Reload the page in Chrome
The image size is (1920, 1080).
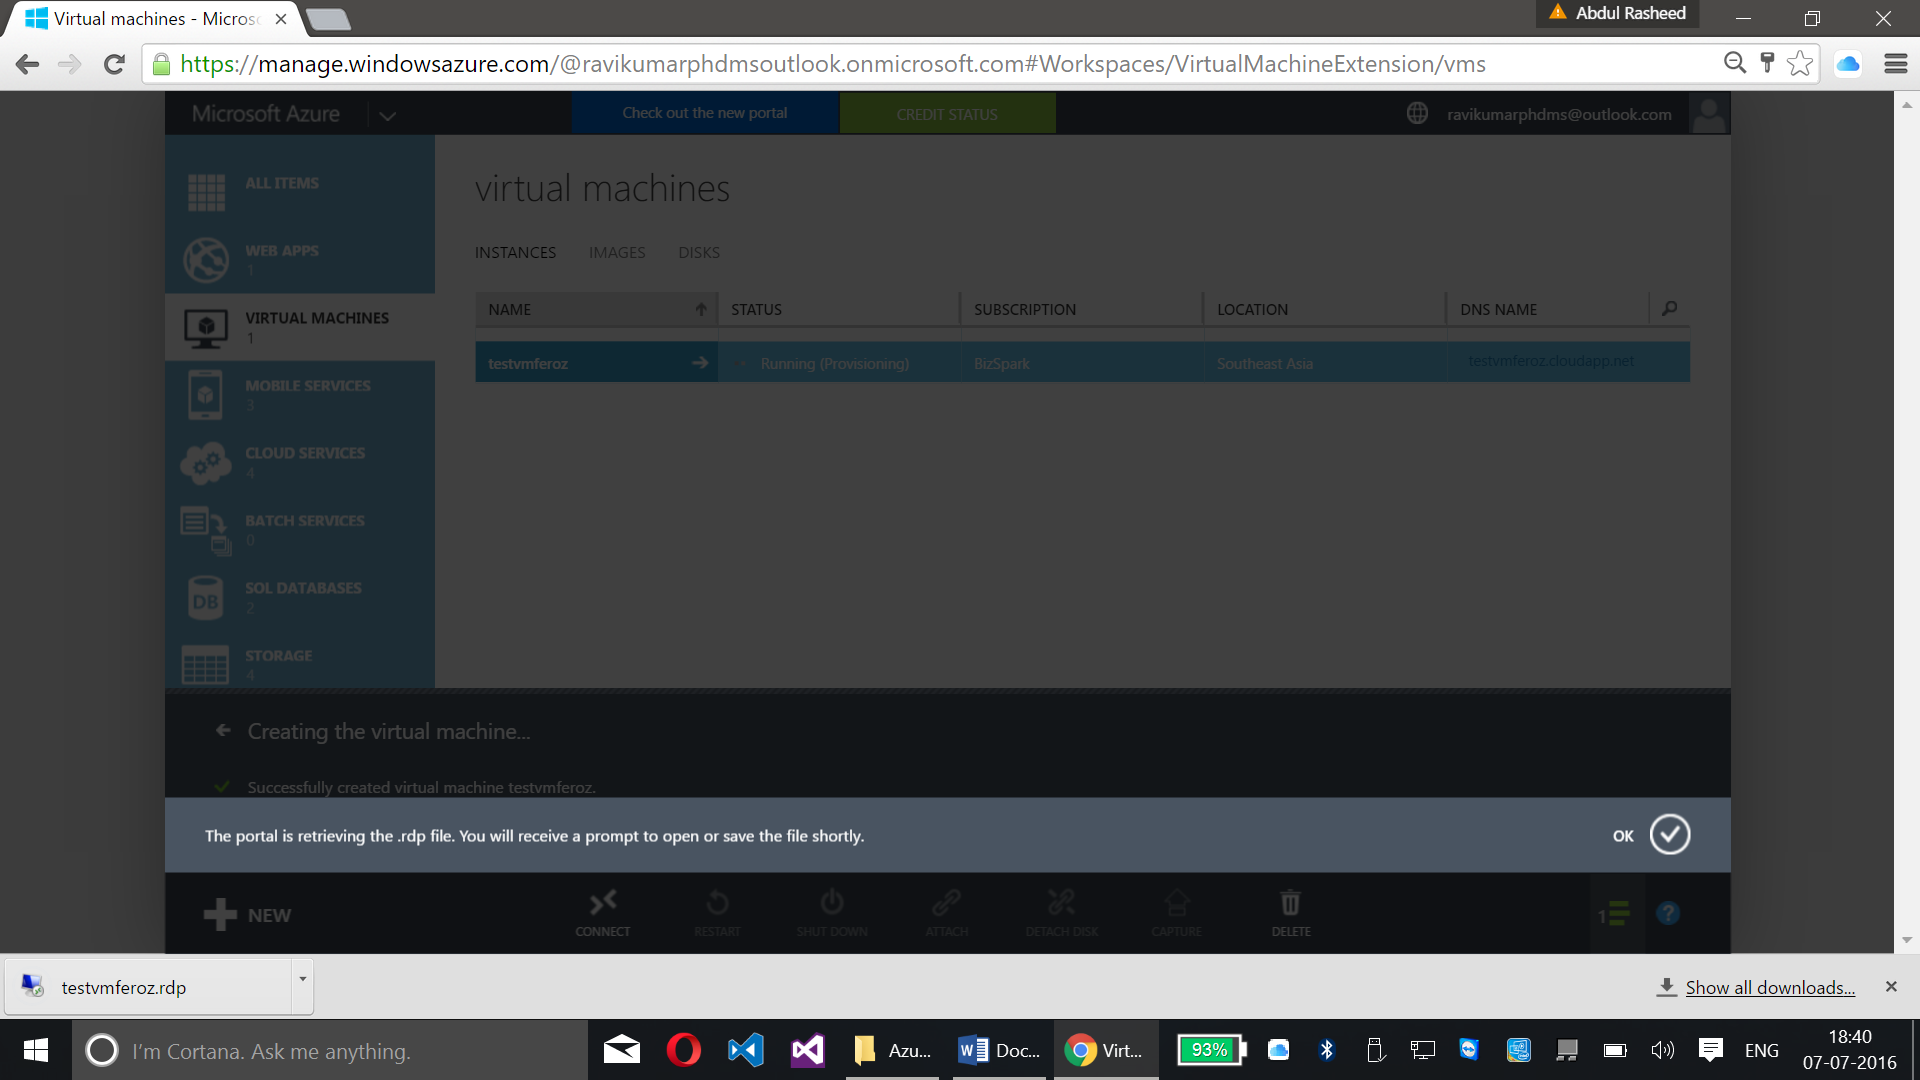pos(114,64)
